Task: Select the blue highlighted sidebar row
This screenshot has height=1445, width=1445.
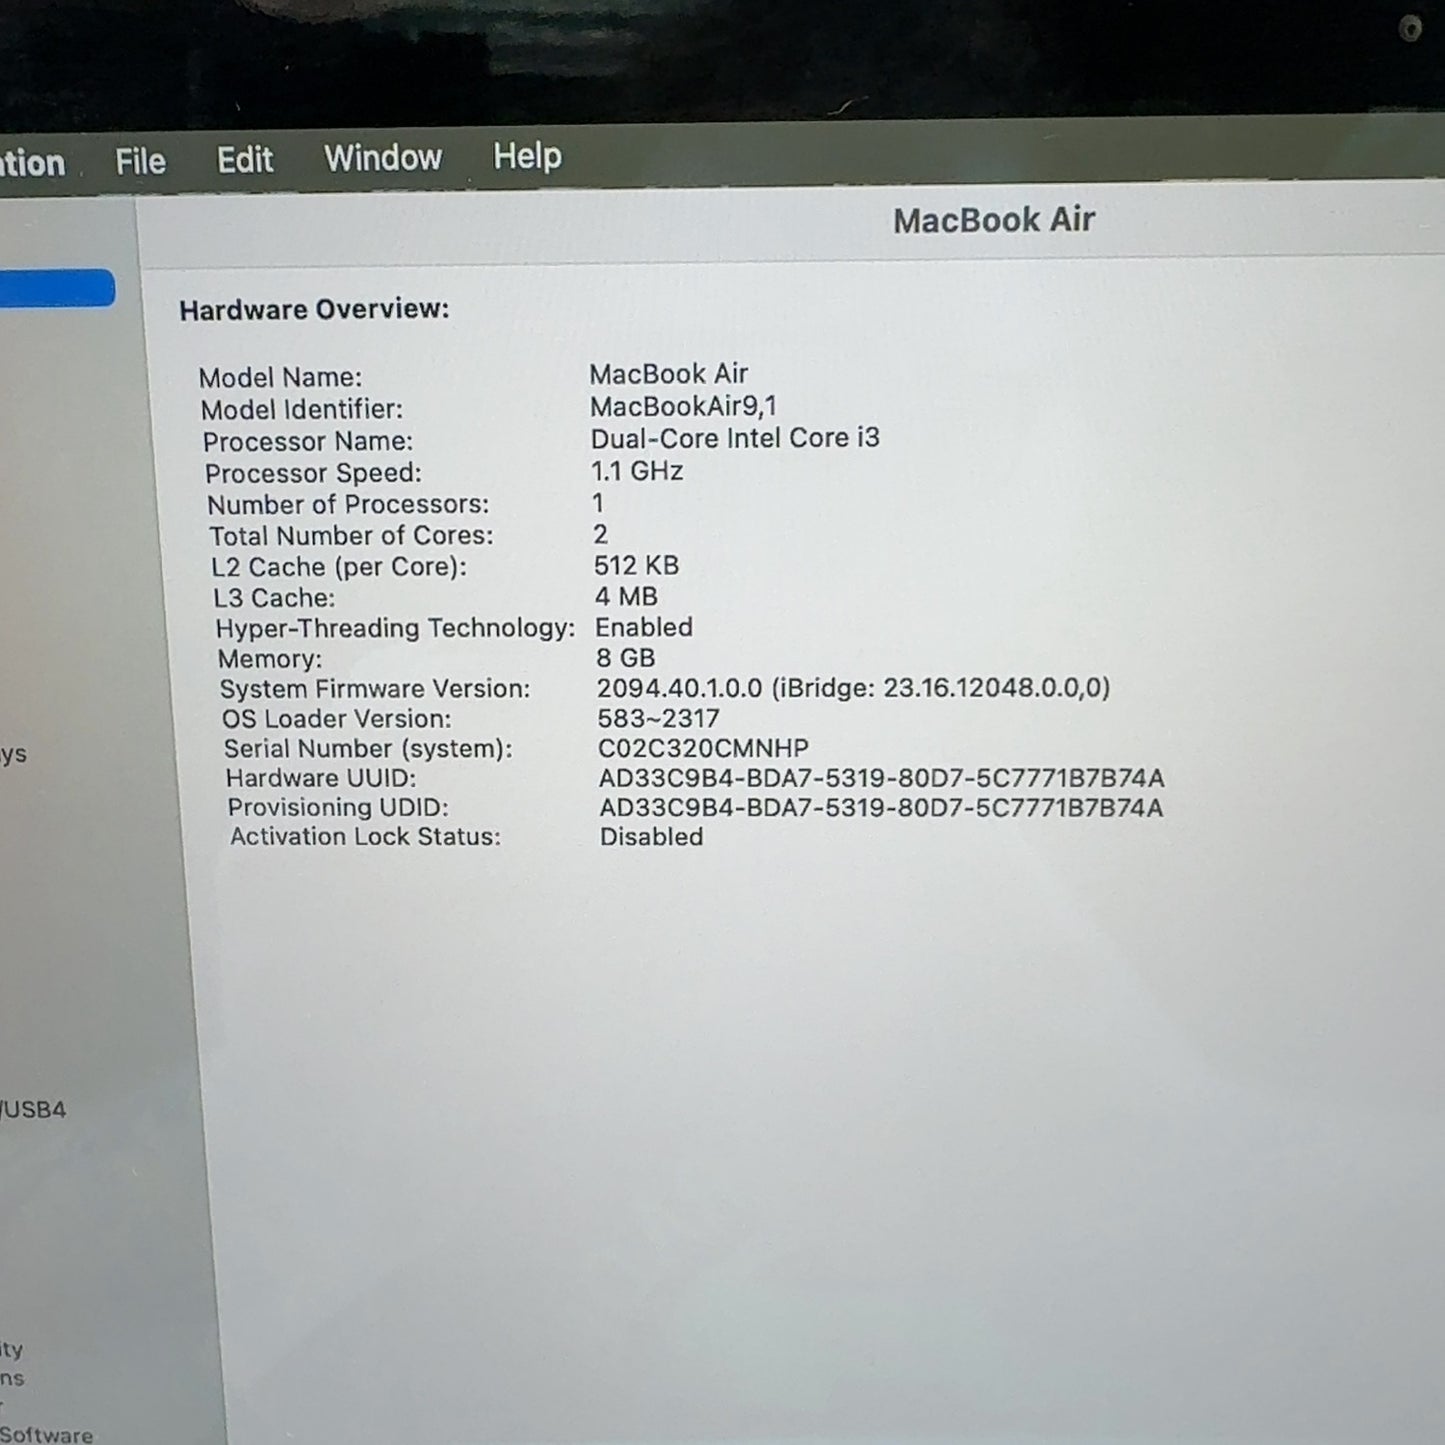Action: 57,289
